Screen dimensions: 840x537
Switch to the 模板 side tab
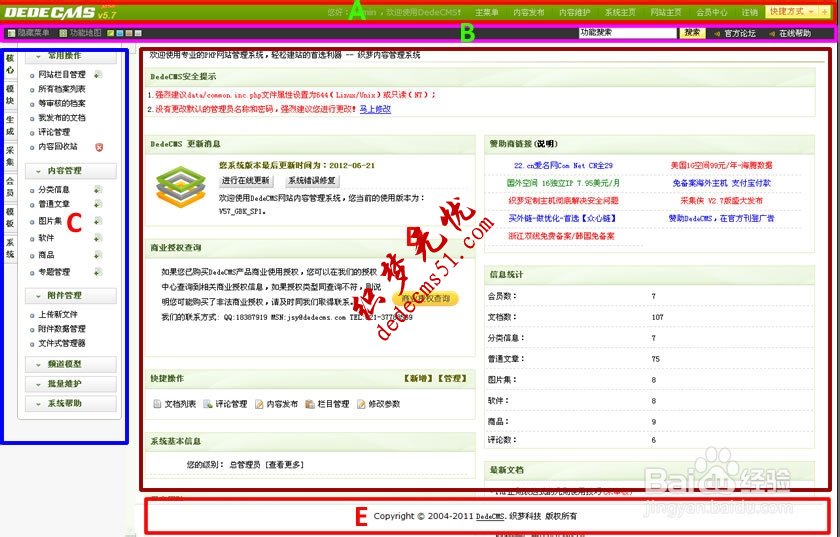(x=10, y=218)
